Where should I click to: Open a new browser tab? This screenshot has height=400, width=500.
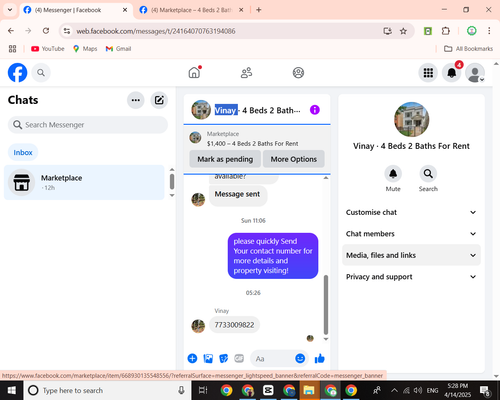(x=259, y=10)
